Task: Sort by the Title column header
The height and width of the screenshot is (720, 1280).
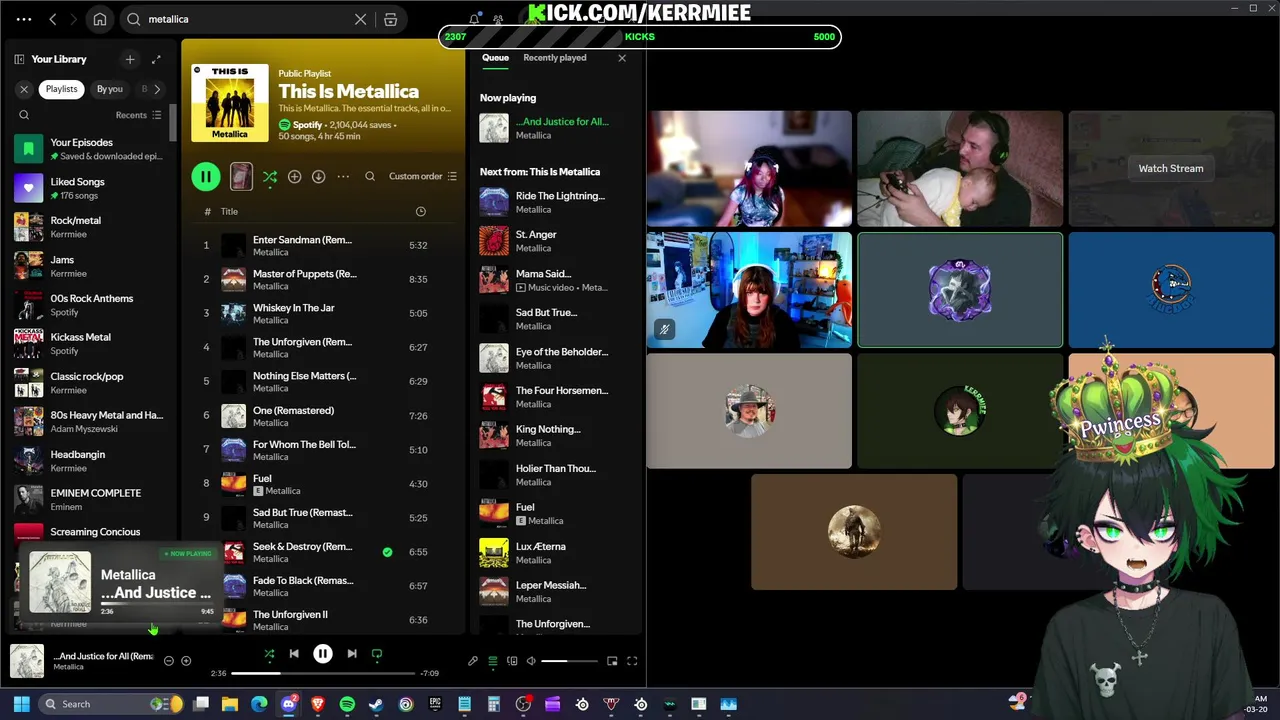Action: [229, 211]
